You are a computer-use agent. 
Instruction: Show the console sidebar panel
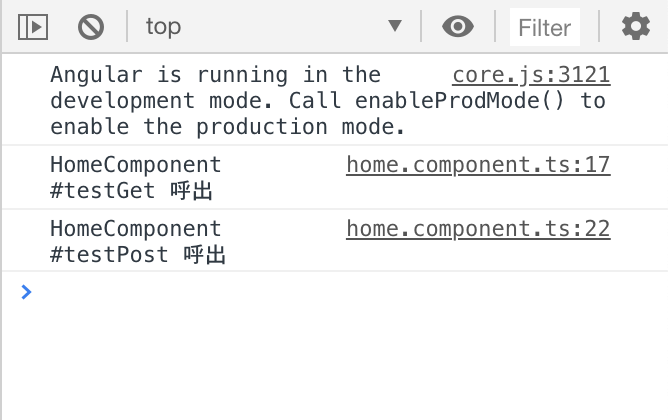pyautogui.click(x=33, y=27)
